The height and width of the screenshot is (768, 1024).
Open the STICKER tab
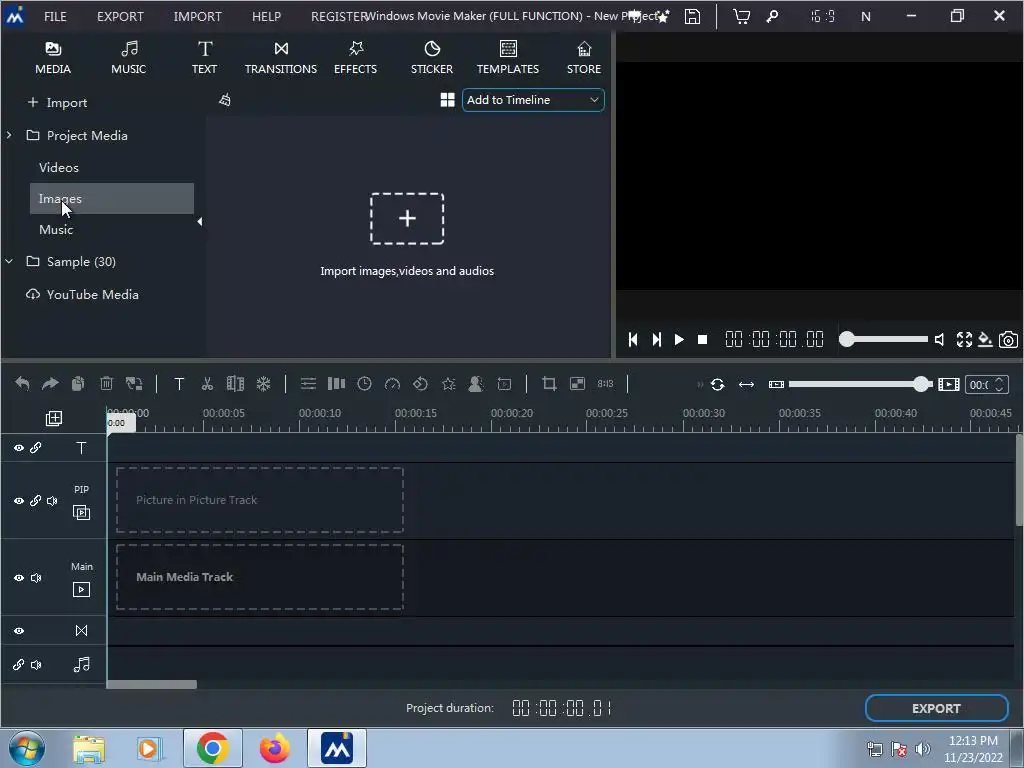pos(432,57)
